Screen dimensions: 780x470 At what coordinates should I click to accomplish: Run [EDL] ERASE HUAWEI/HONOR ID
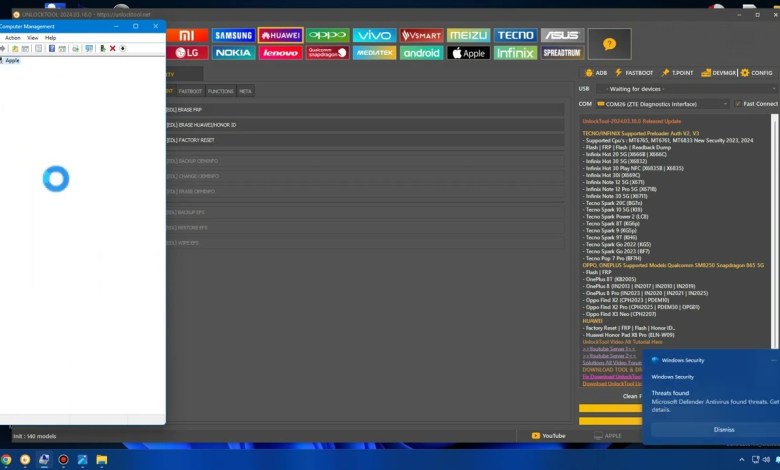(x=365, y=125)
